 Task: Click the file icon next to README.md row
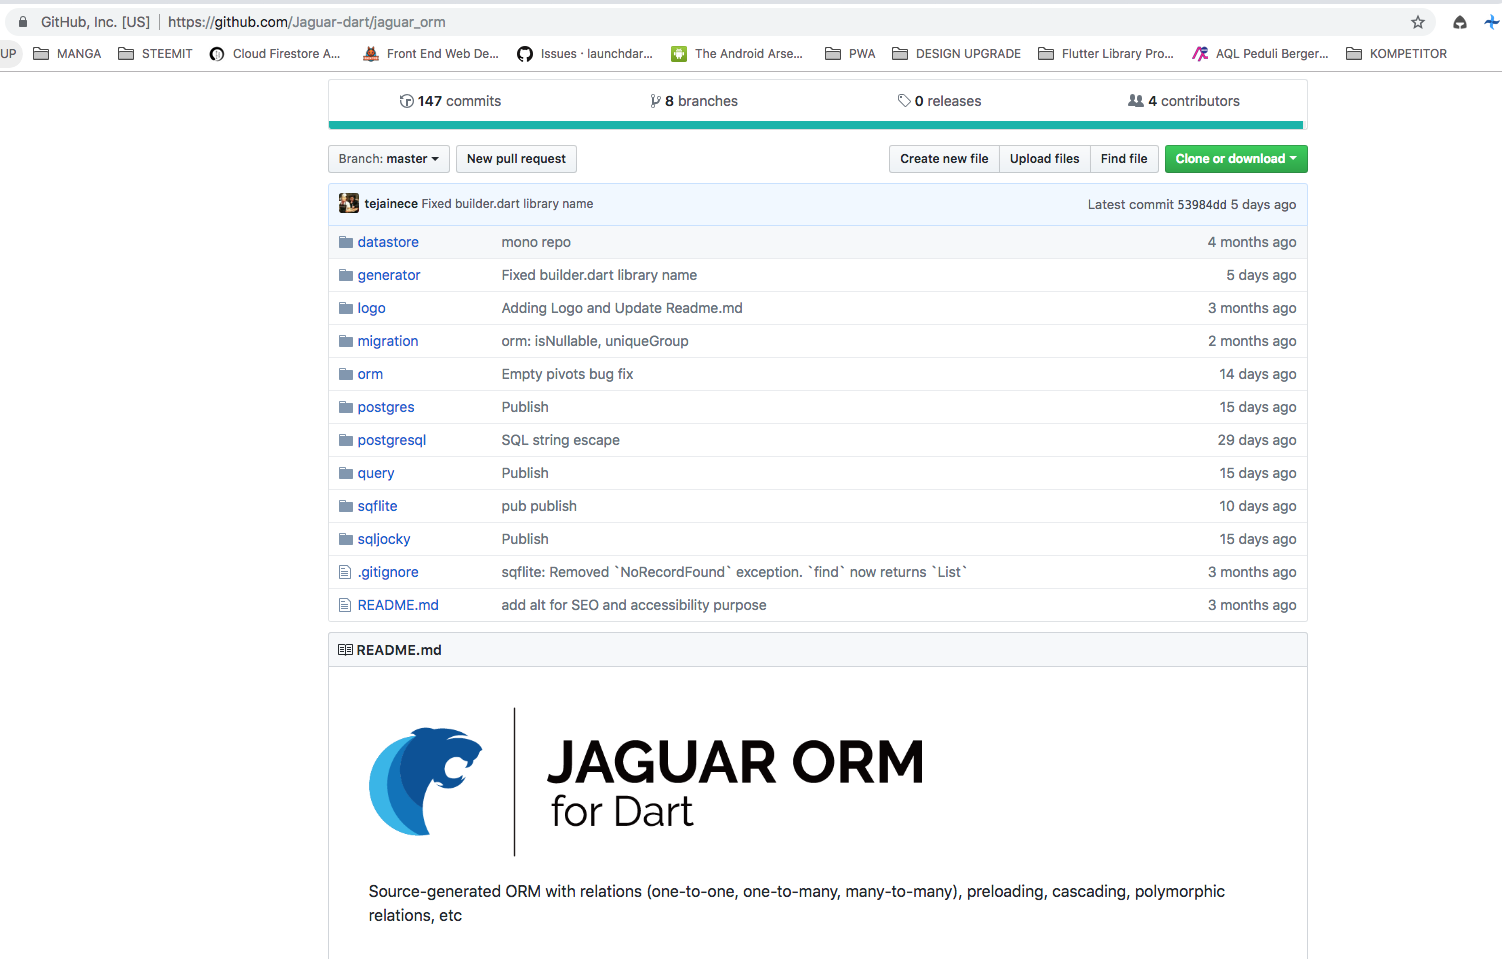[345, 605]
